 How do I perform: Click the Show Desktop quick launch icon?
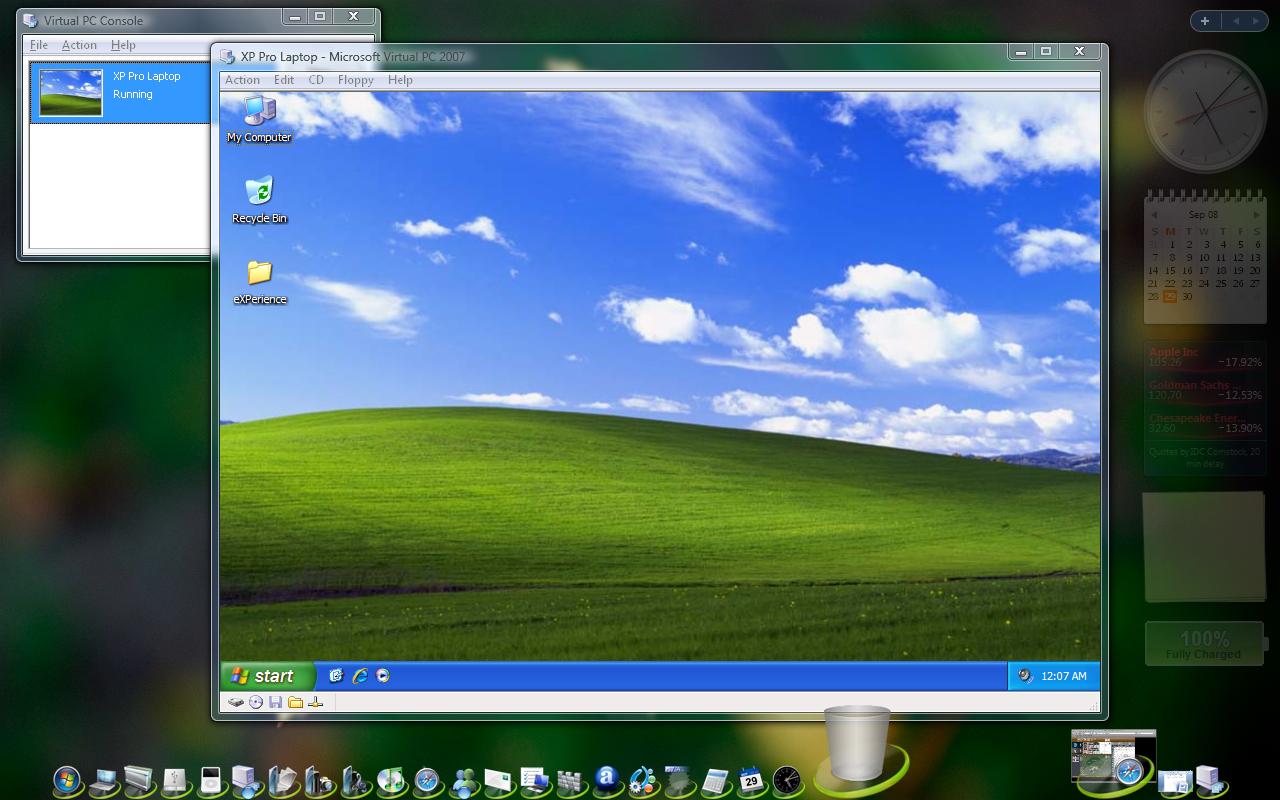click(x=336, y=676)
